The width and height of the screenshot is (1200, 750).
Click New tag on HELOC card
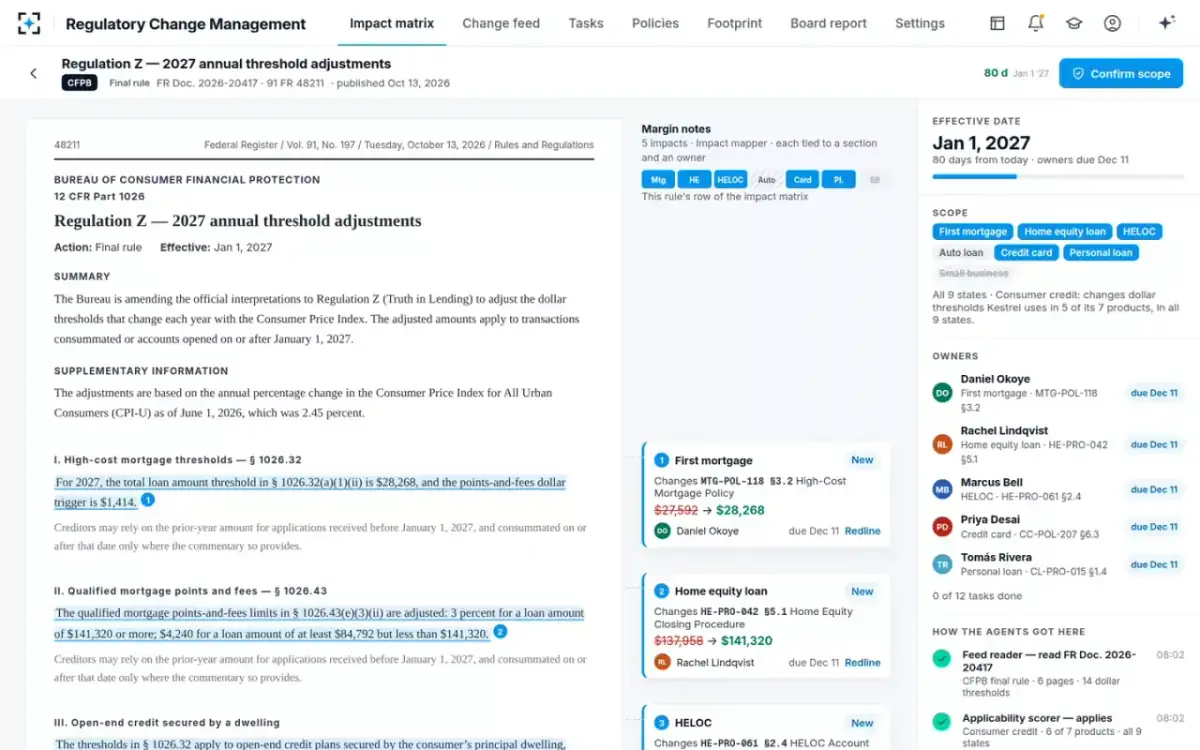[x=862, y=722]
